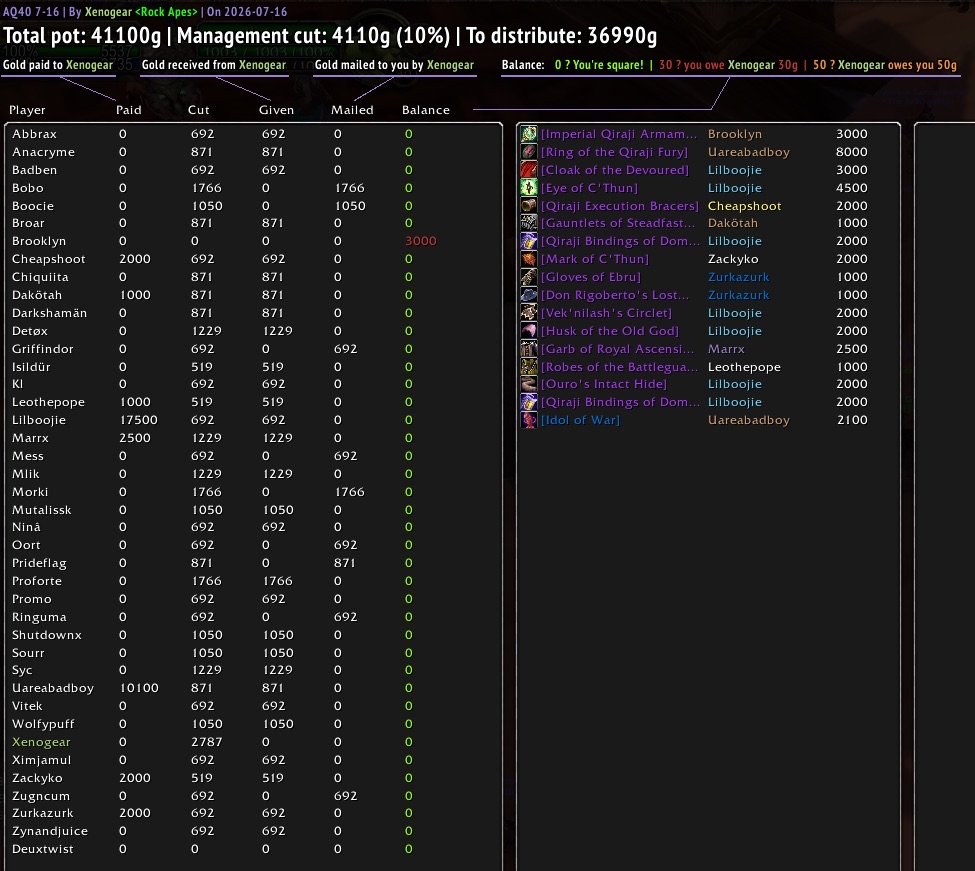975x871 pixels.
Task: Click the 'Gold received from Xenogear' legend label
Action: point(214,65)
